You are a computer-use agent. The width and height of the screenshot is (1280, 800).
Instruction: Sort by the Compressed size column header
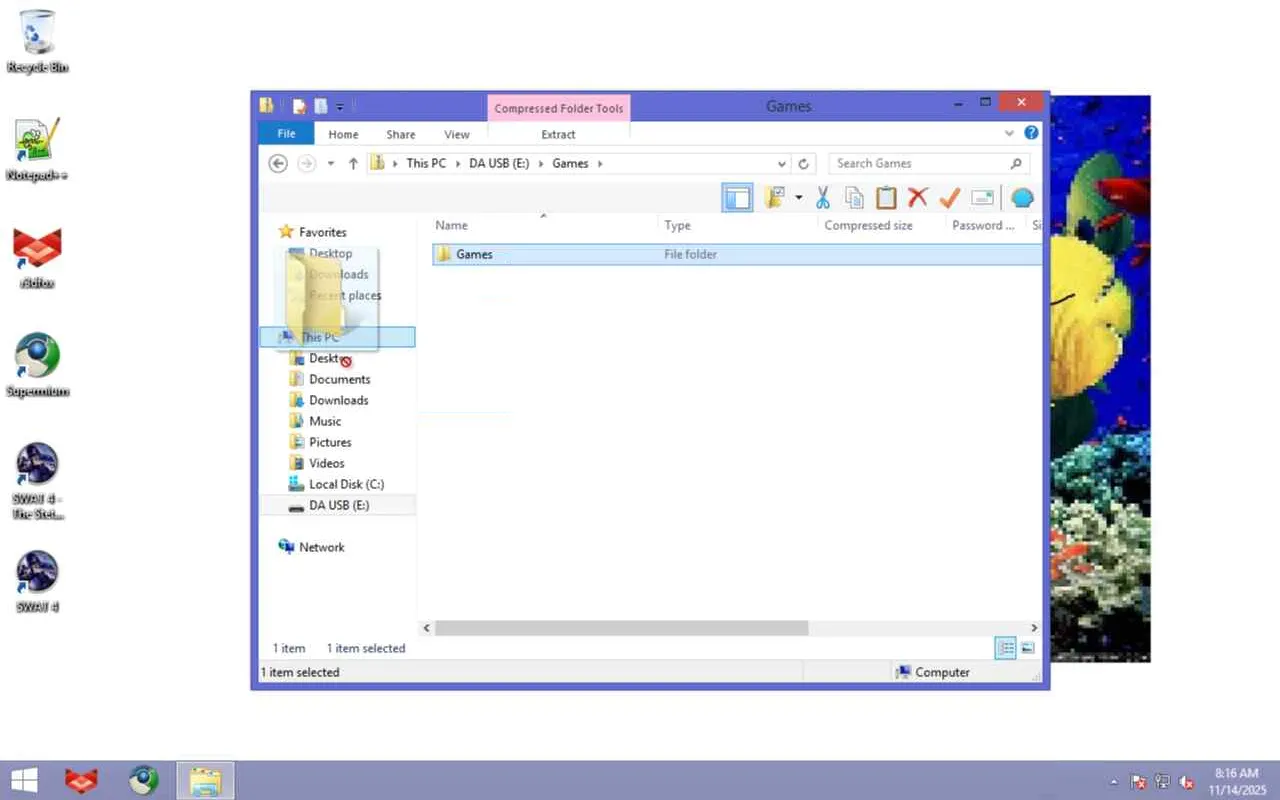[882, 225]
